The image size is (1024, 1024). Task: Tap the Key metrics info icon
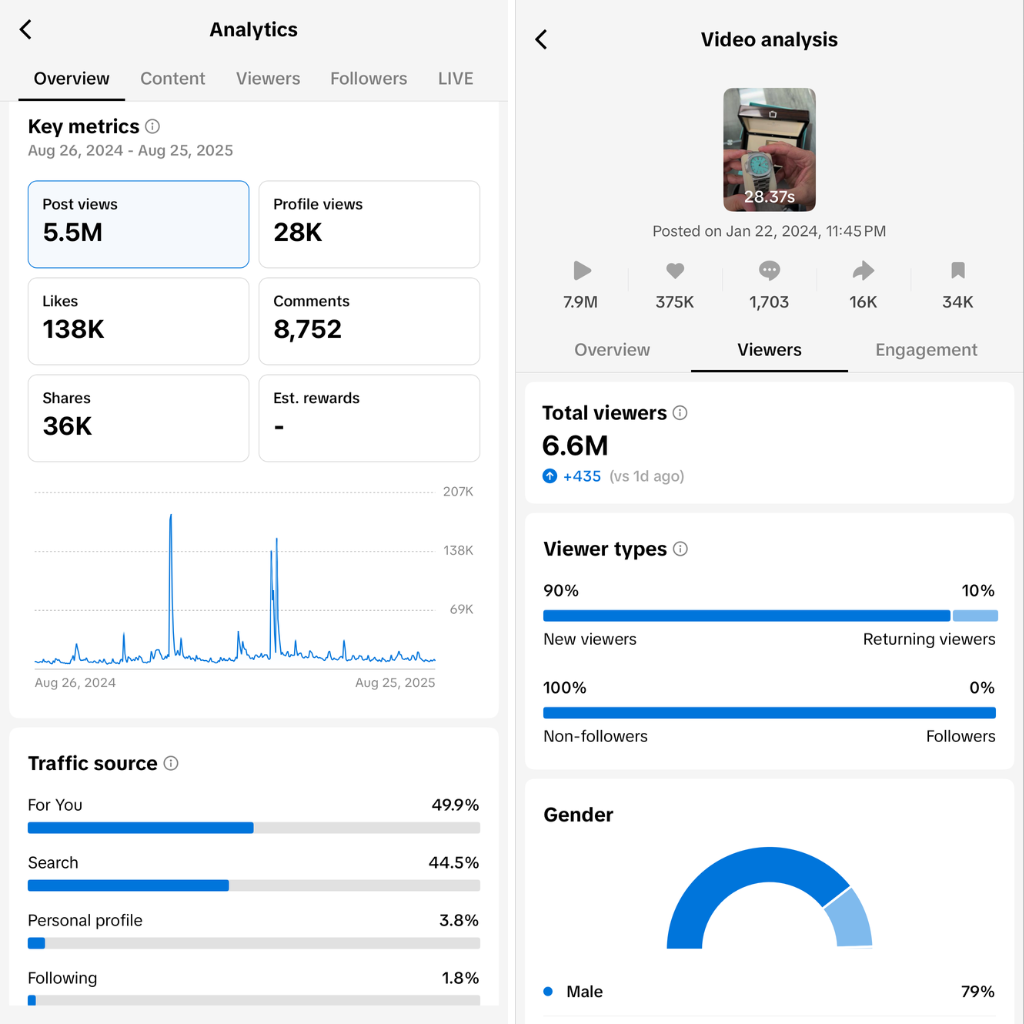coord(152,127)
